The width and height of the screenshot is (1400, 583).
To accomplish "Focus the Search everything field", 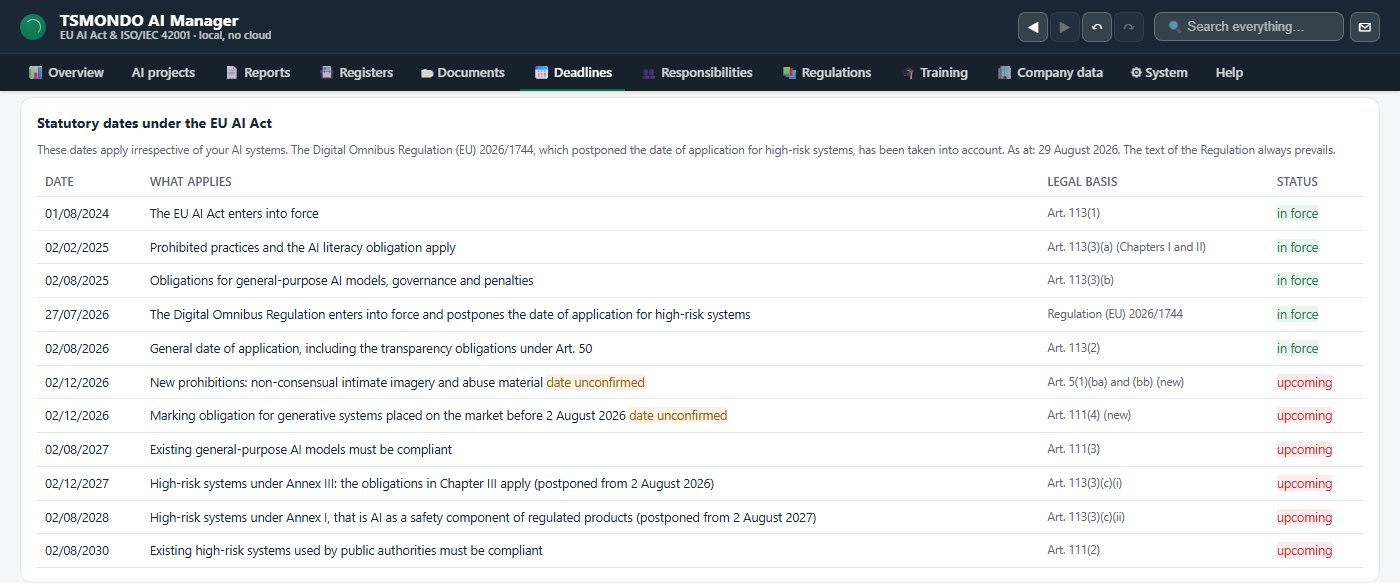I will (1248, 27).
